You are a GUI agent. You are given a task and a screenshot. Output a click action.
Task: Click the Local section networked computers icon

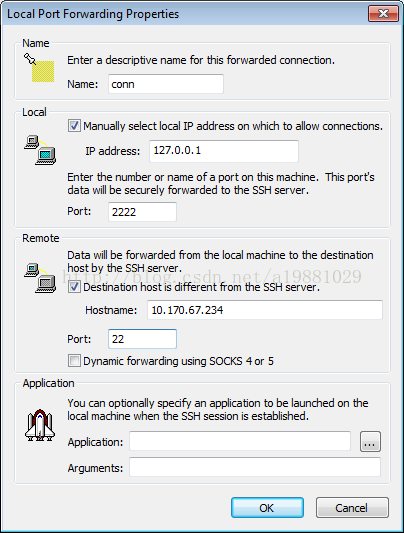40,150
